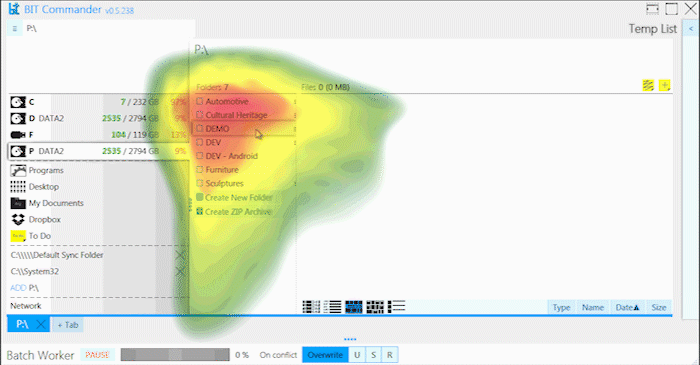Viewport: 700px width, 365px height.
Task: Select the checkbox for the Furniture folder
Action: click(200, 170)
